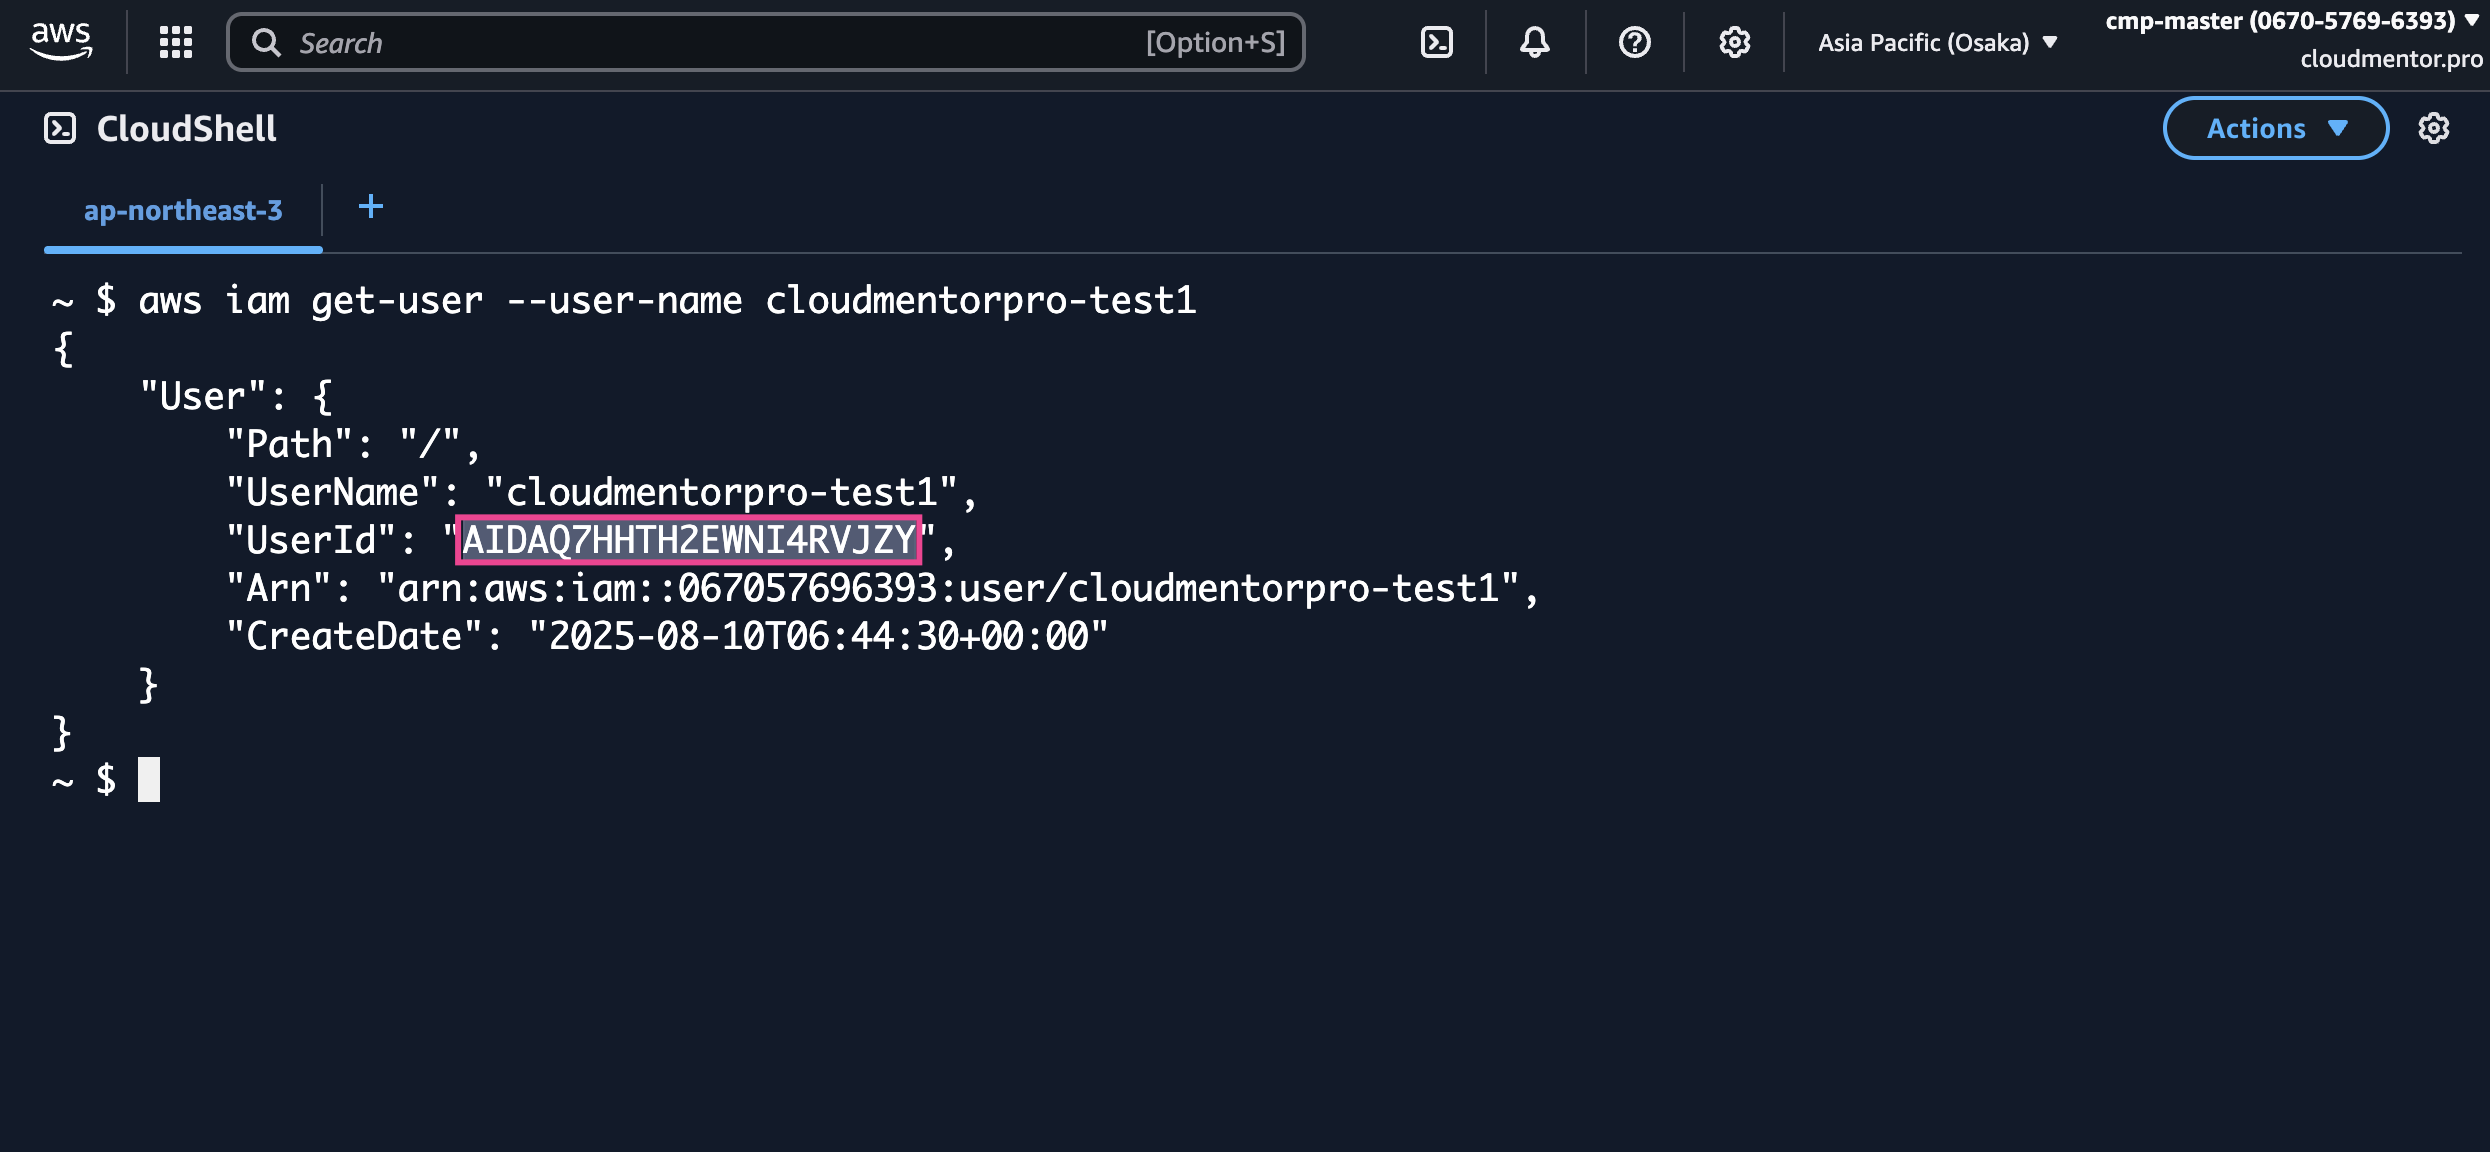The height and width of the screenshot is (1152, 2490).
Task: Click the CloudShell heading text
Action: (186, 128)
